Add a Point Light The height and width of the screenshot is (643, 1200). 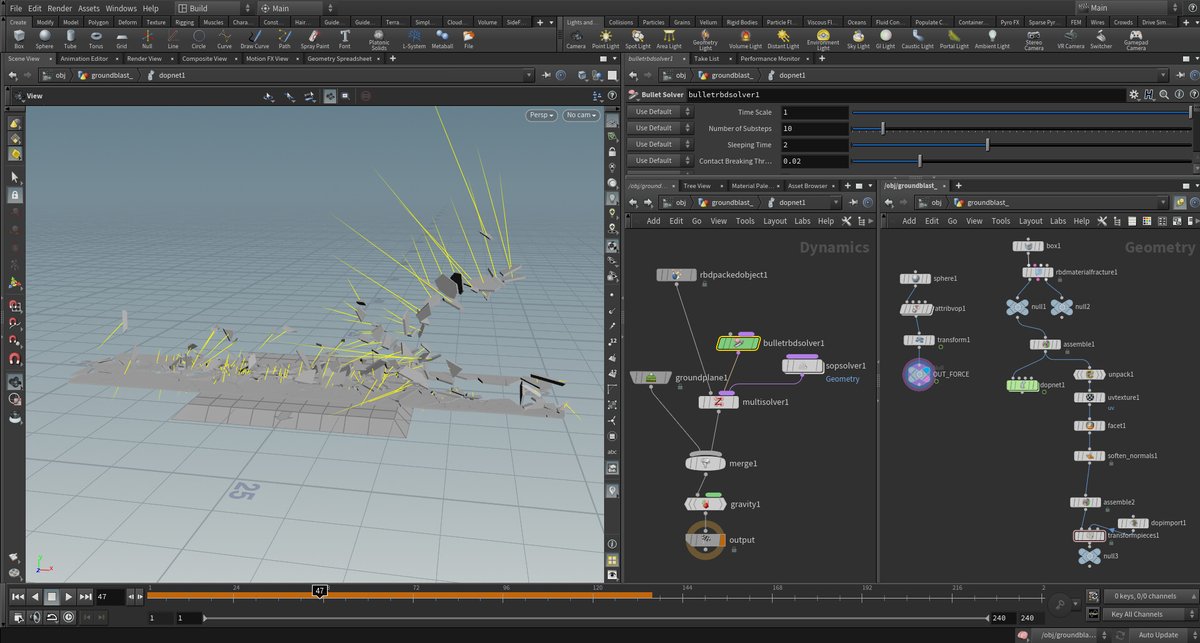click(x=605, y=38)
